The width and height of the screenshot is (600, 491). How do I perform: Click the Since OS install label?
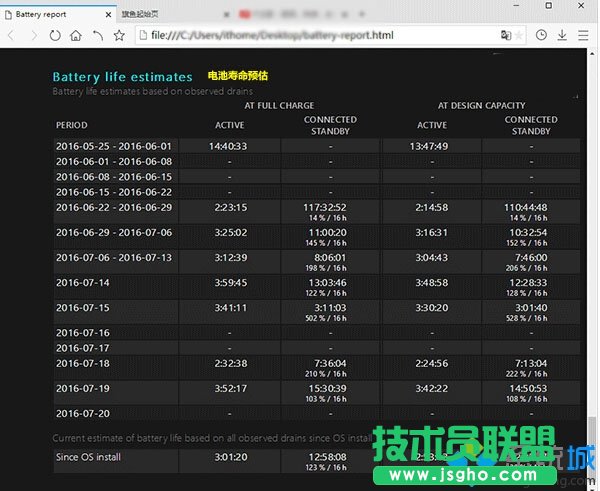pos(88,457)
